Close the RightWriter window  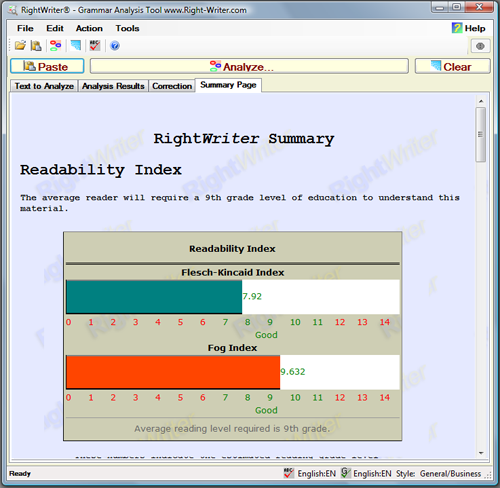coord(479,7)
